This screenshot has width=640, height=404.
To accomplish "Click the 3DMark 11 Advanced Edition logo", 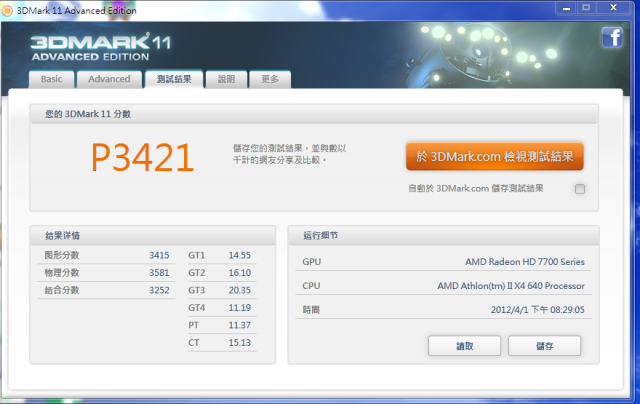I will click(101, 47).
